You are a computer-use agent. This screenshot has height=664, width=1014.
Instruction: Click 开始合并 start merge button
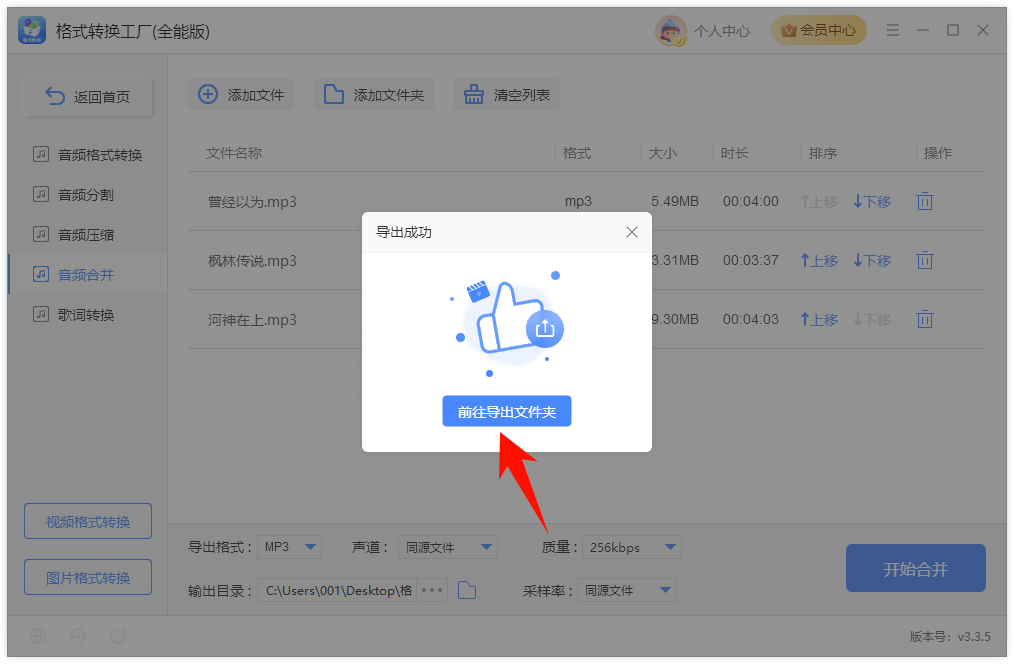[916, 568]
